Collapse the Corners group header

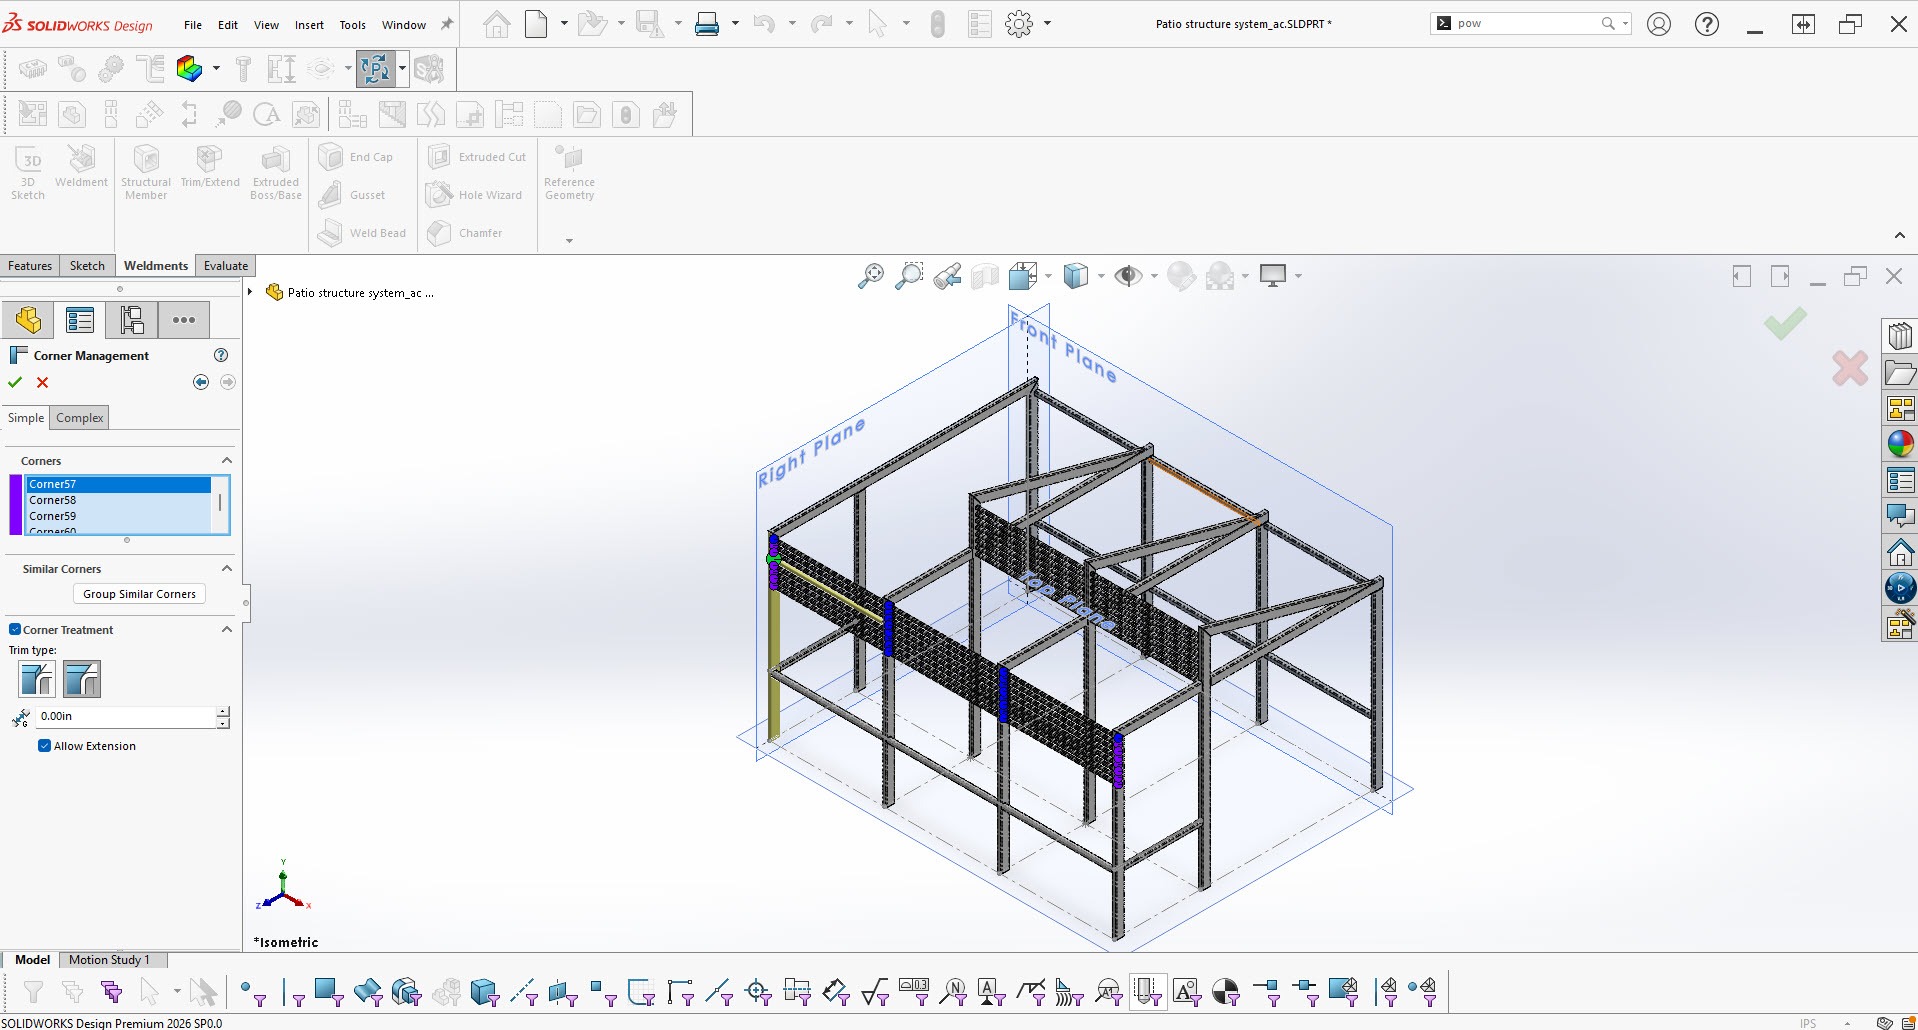point(226,460)
